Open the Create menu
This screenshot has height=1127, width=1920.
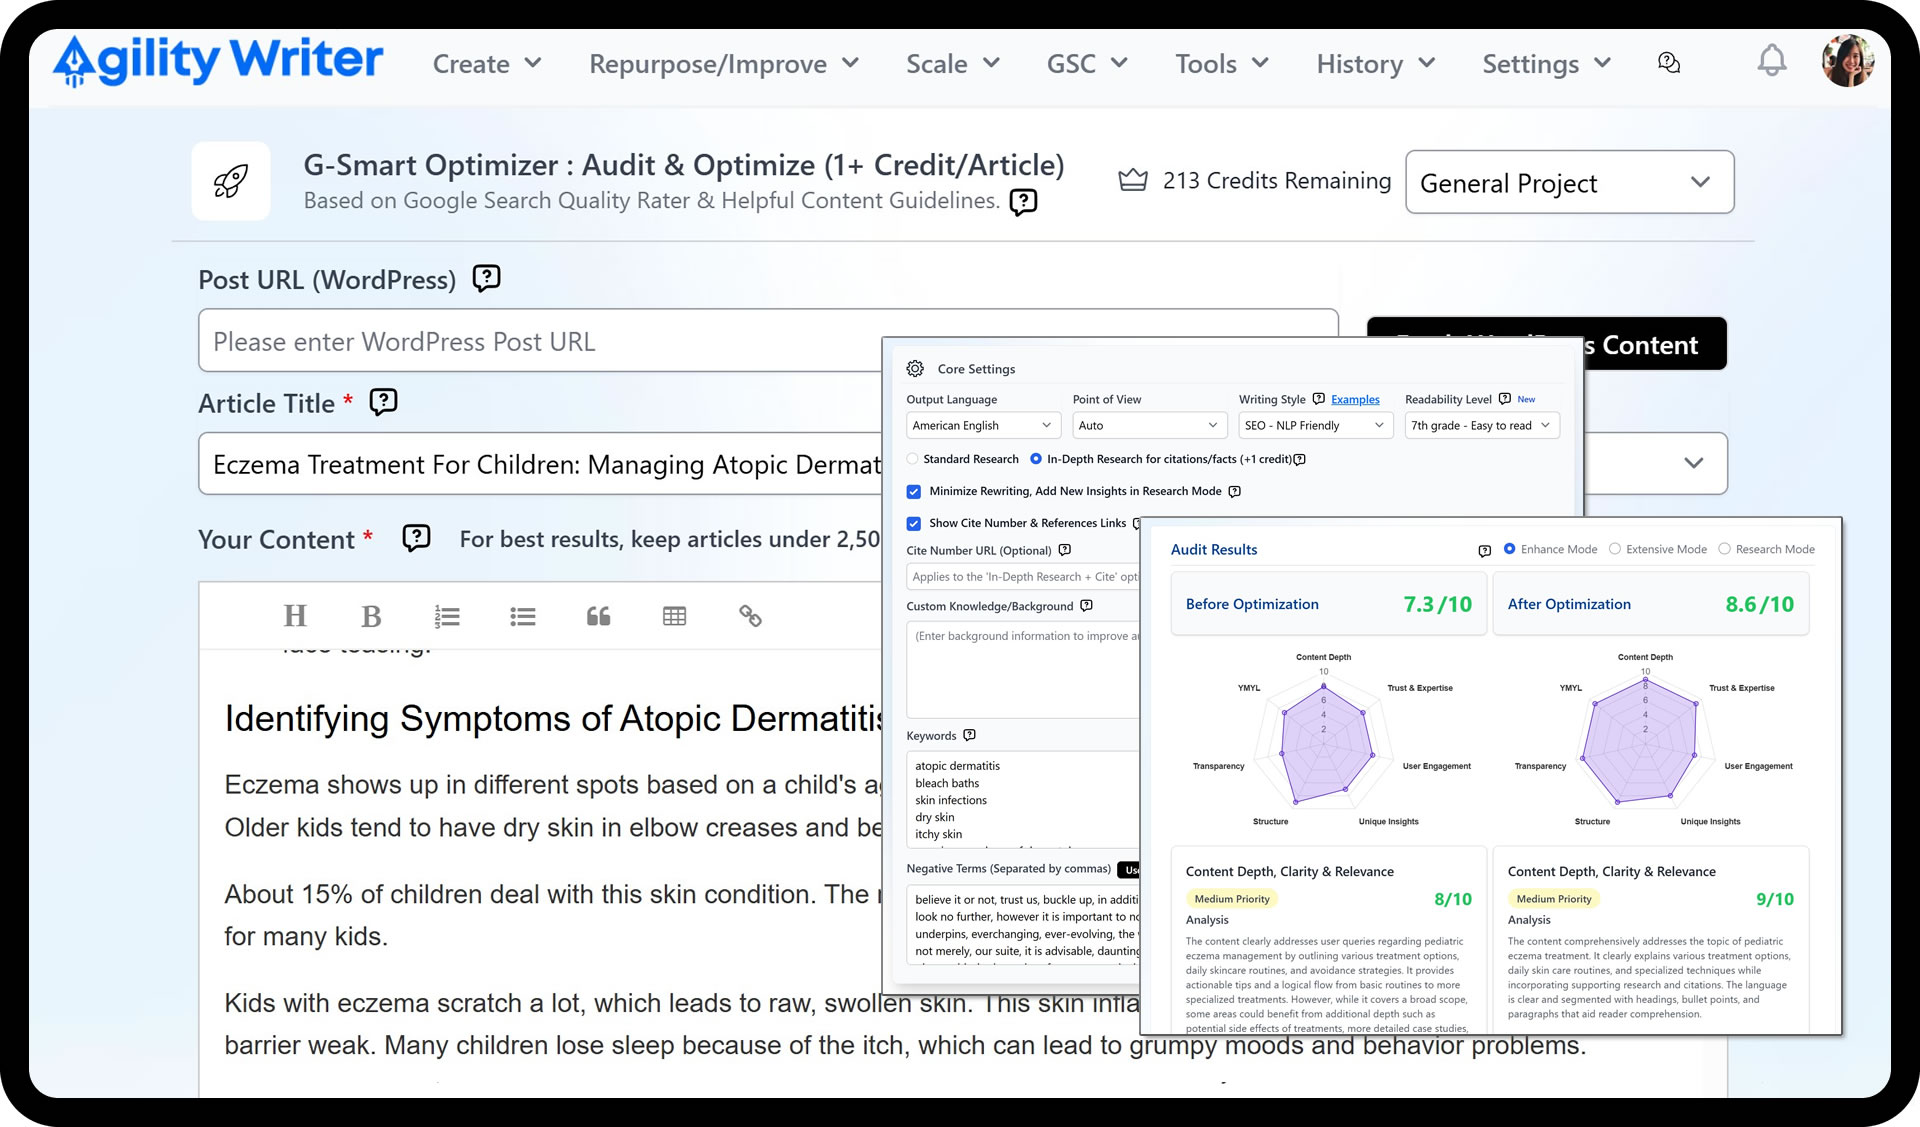coord(487,64)
